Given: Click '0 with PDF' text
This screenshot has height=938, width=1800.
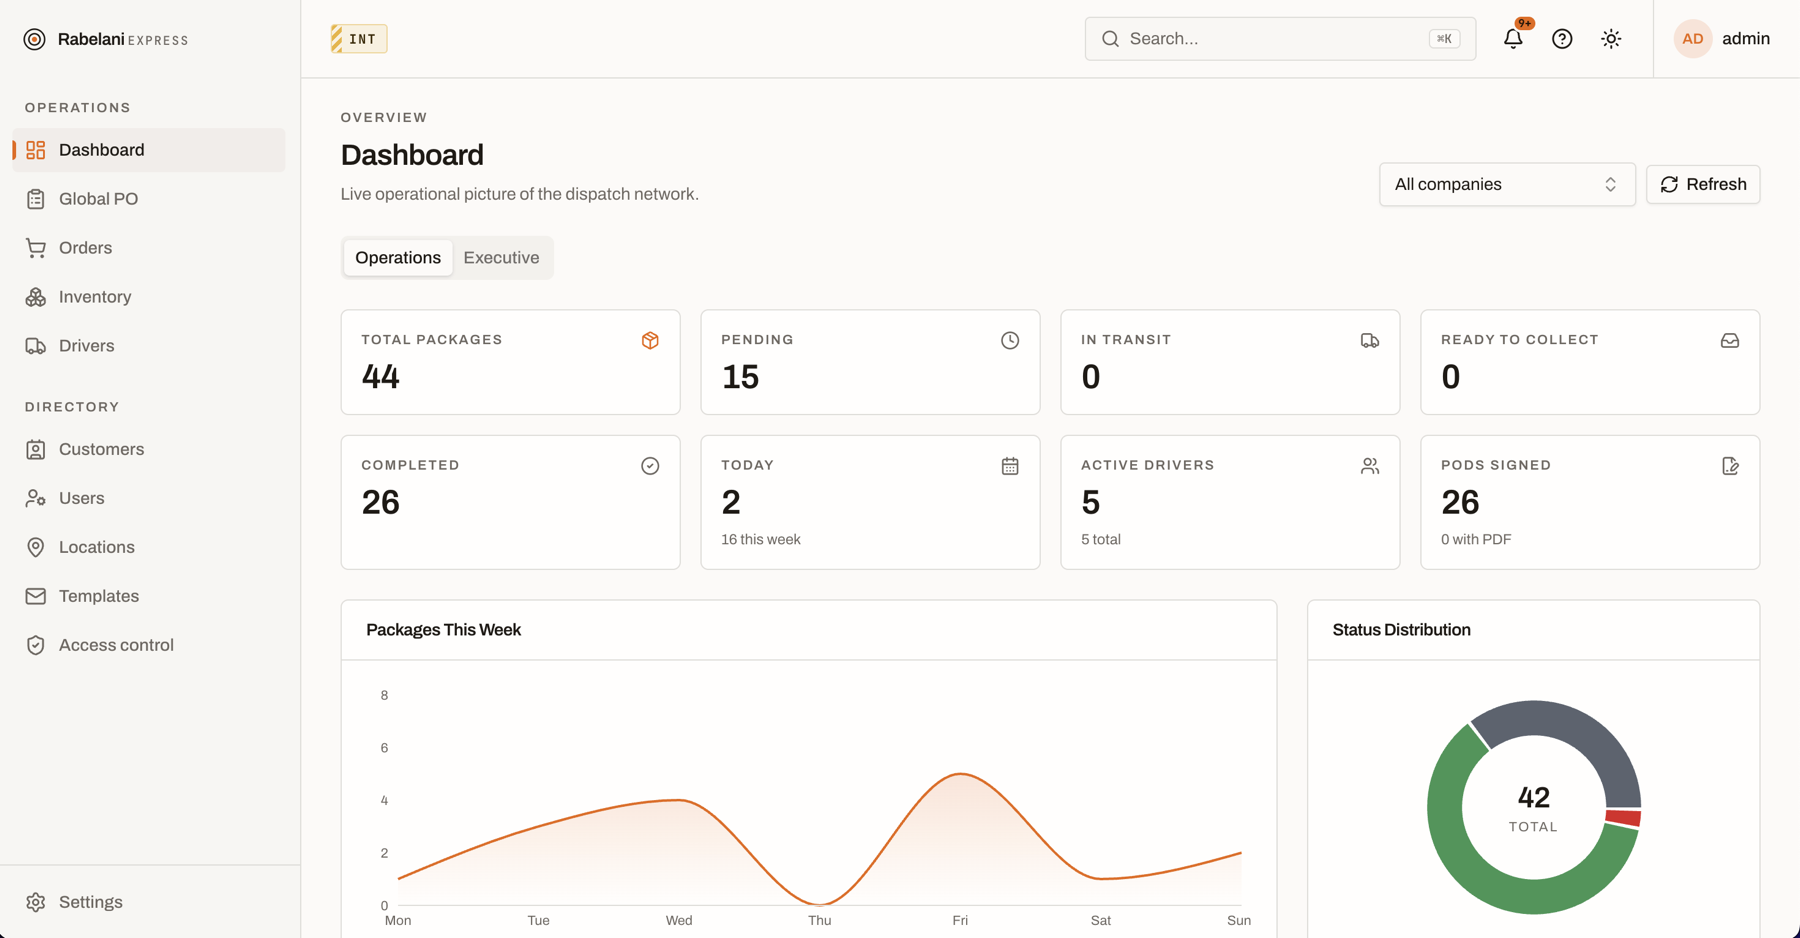Looking at the screenshot, I should [x=1476, y=540].
